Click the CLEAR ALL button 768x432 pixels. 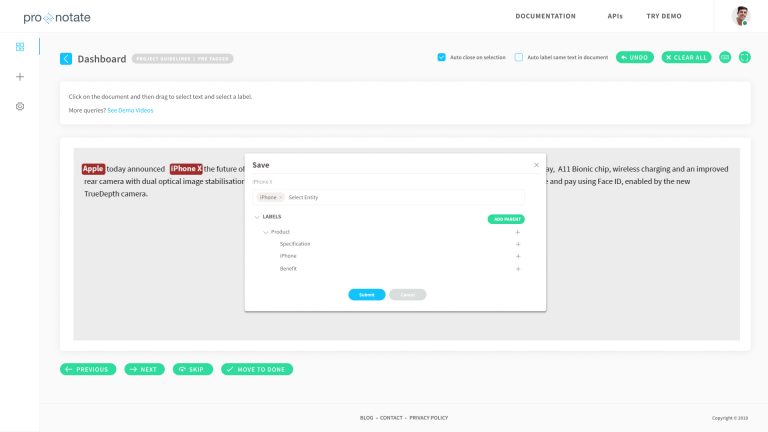[x=686, y=57]
